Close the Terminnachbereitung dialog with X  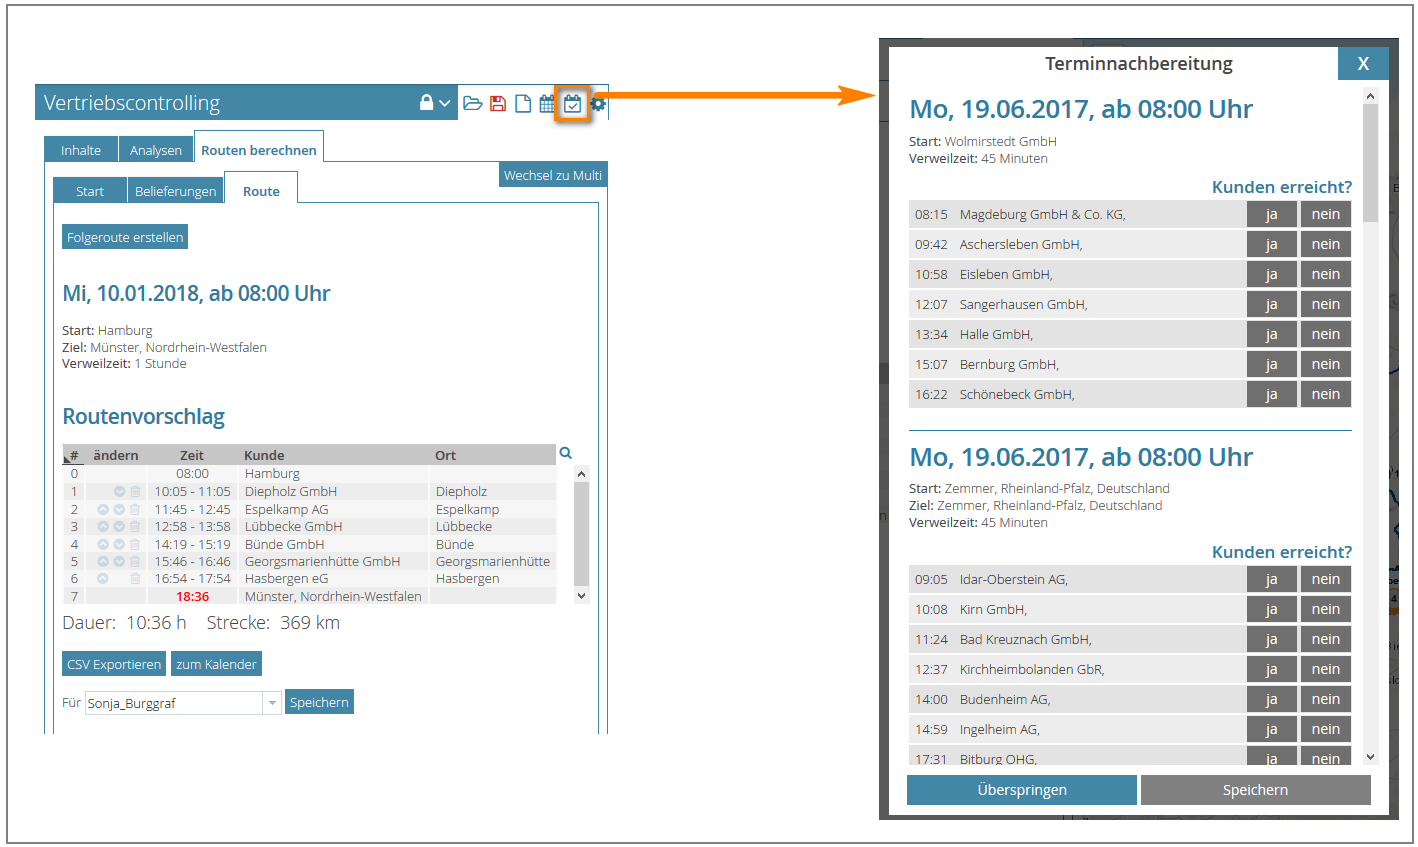(1363, 63)
